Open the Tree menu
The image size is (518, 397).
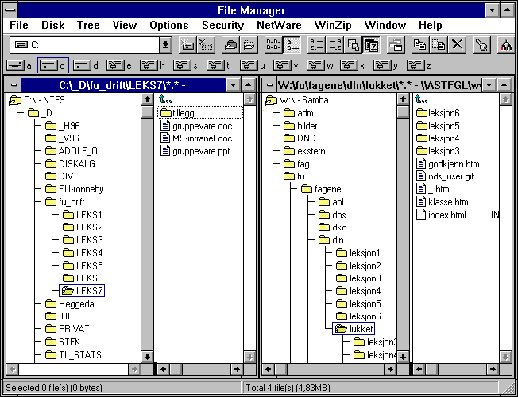pyautogui.click(x=88, y=25)
